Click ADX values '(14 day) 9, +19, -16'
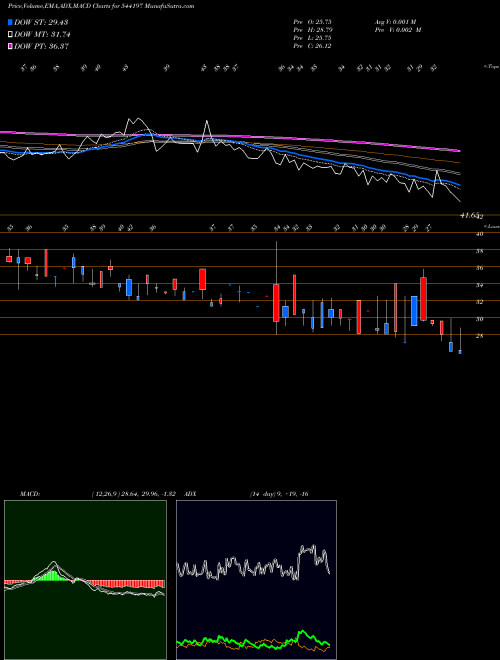 coord(279,494)
